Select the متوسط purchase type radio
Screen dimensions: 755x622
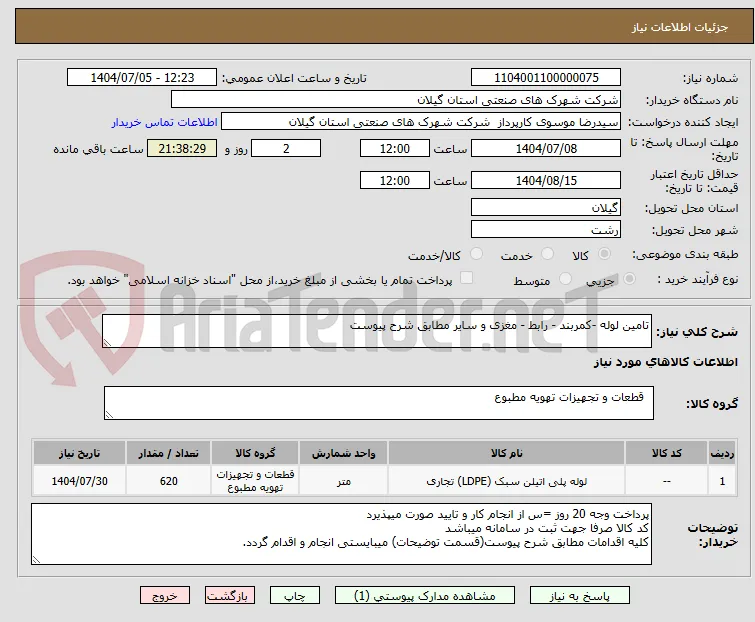[565, 279]
